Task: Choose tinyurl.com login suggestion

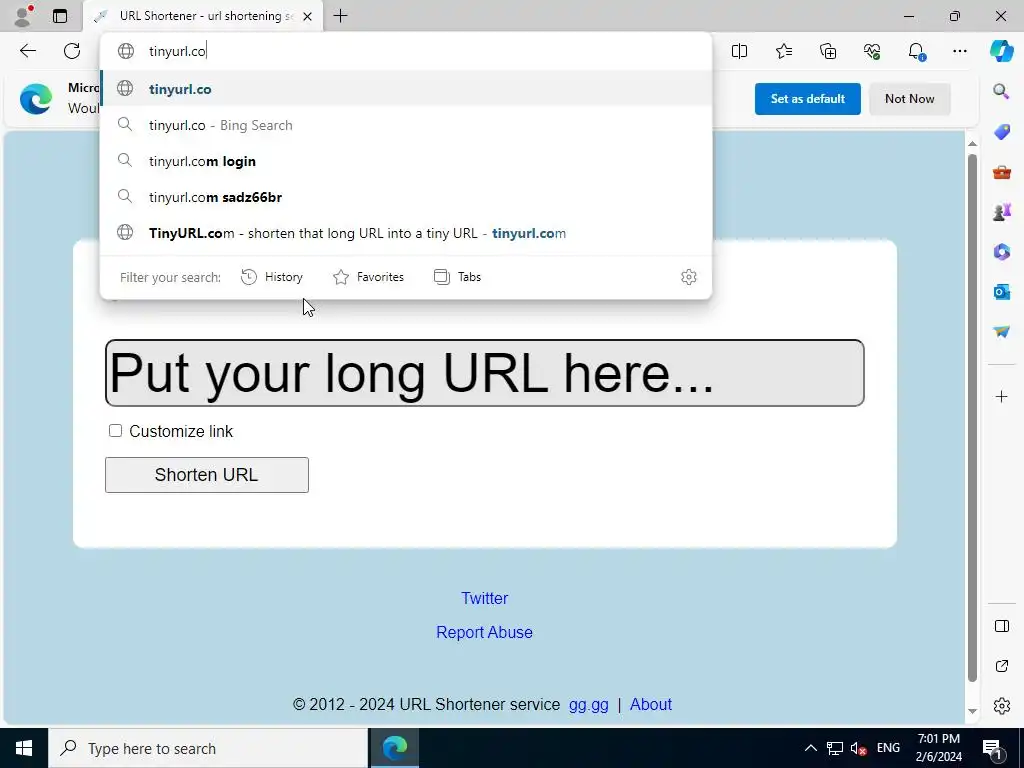Action: [x=406, y=161]
